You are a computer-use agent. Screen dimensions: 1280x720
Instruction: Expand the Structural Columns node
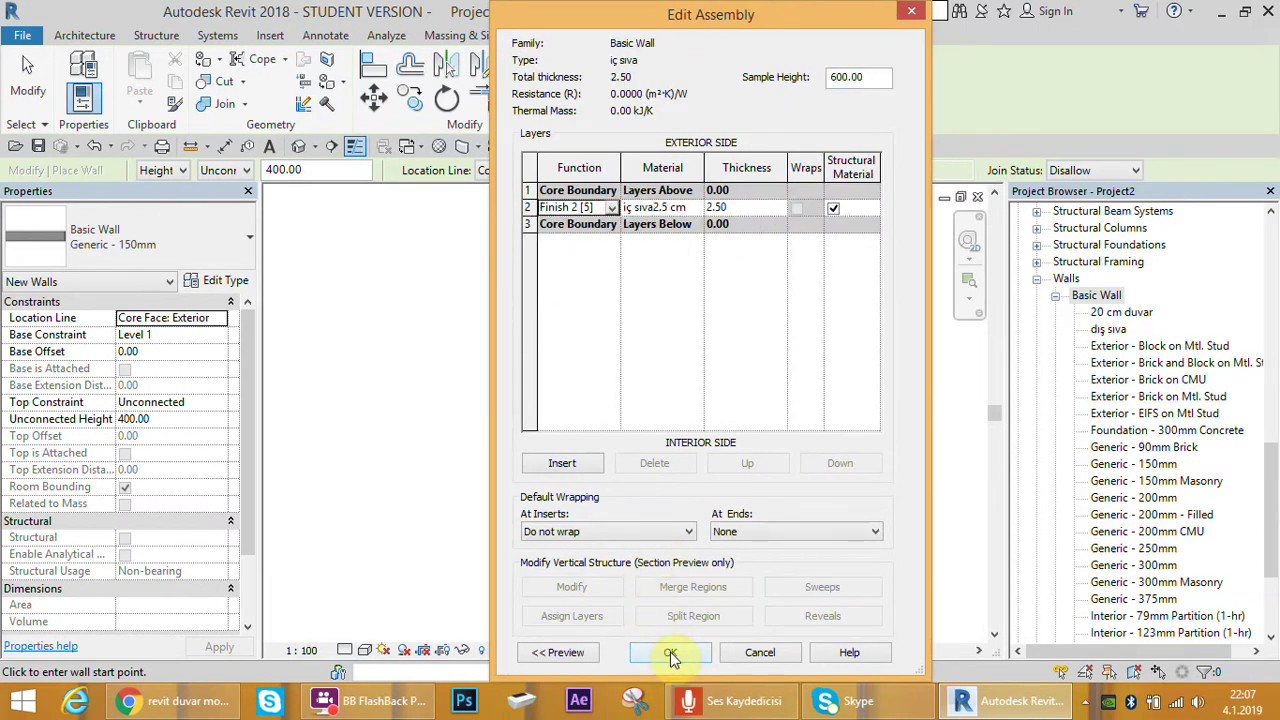click(x=1037, y=228)
